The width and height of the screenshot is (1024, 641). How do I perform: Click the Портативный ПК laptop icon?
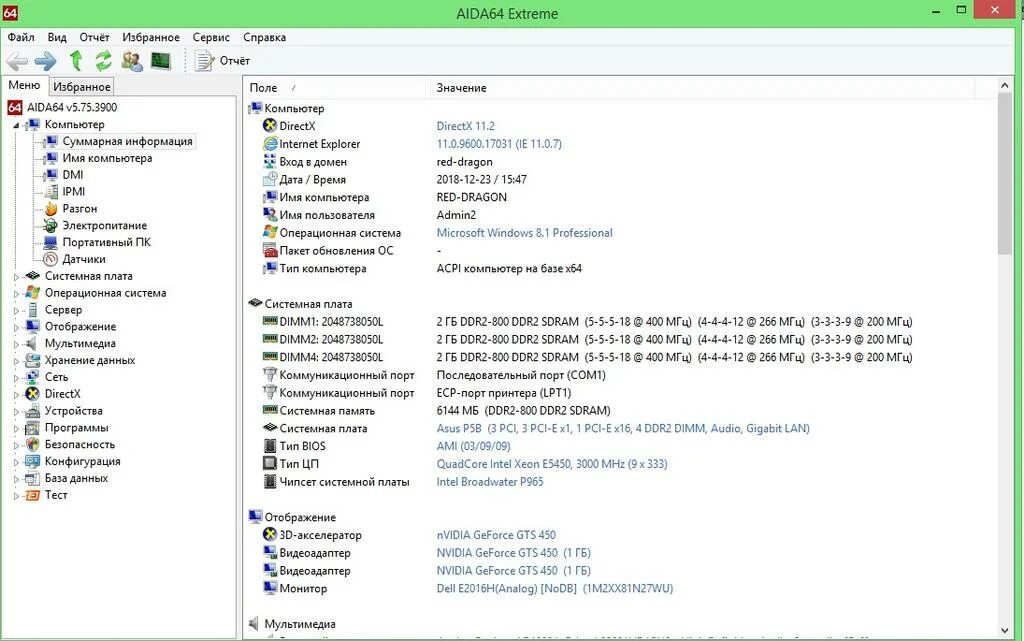tap(51, 243)
